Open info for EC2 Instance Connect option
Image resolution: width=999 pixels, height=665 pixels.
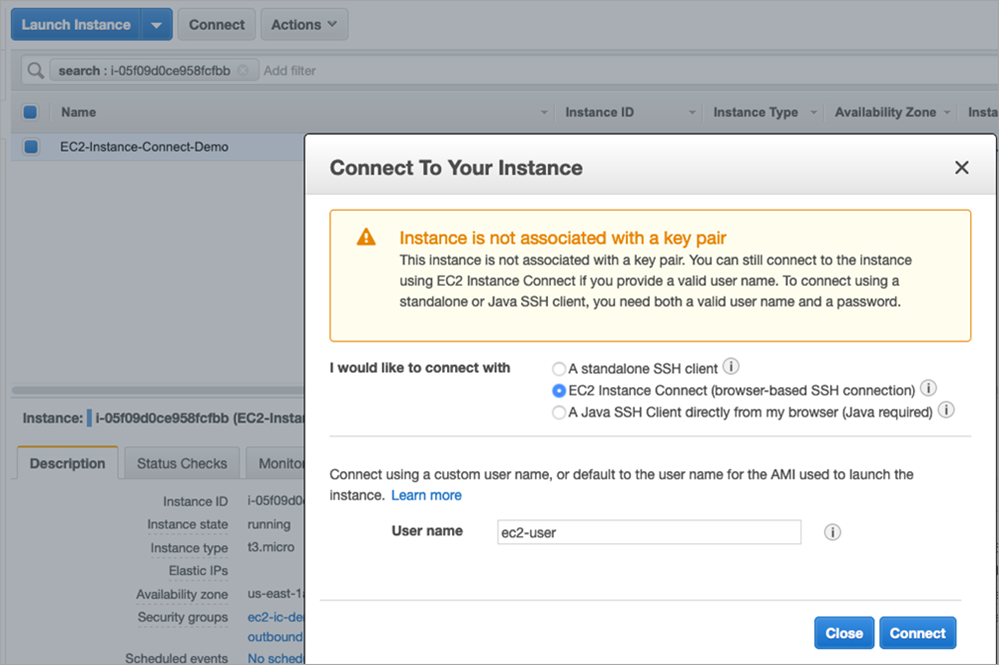coord(928,388)
